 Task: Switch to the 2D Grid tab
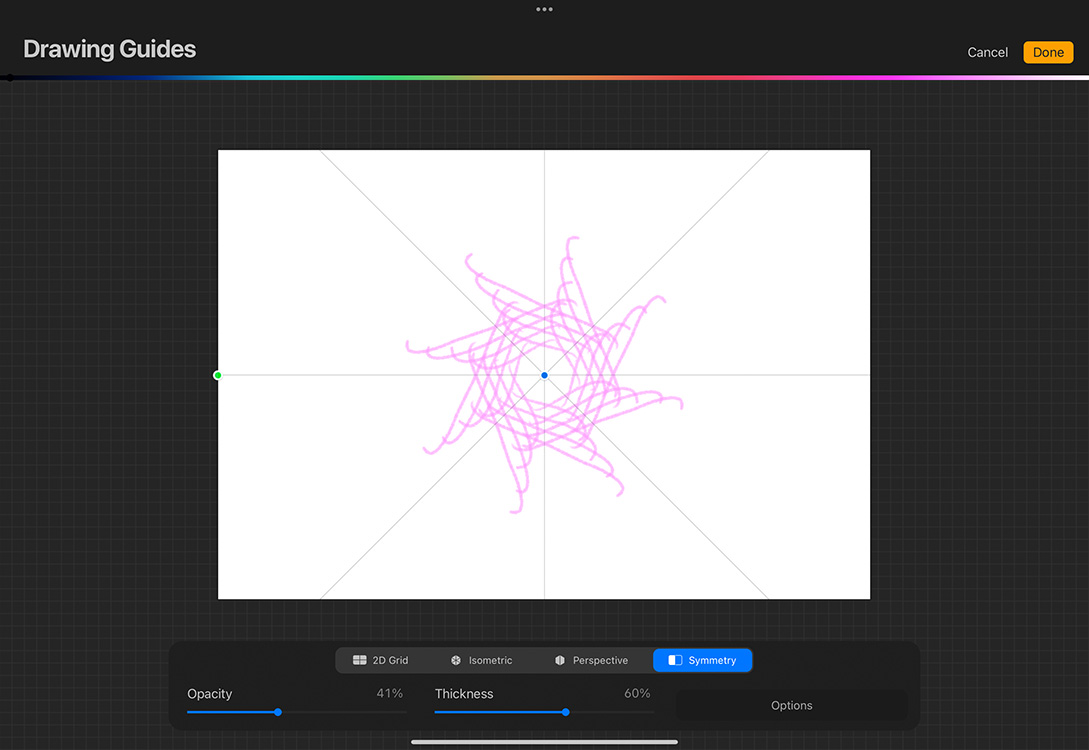385,660
